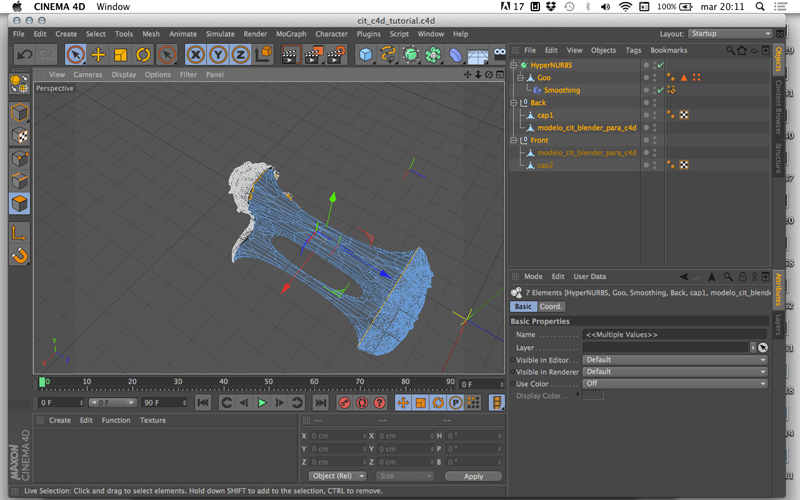
Task: Collapse the HyperNURBS tree item
Action: point(514,65)
